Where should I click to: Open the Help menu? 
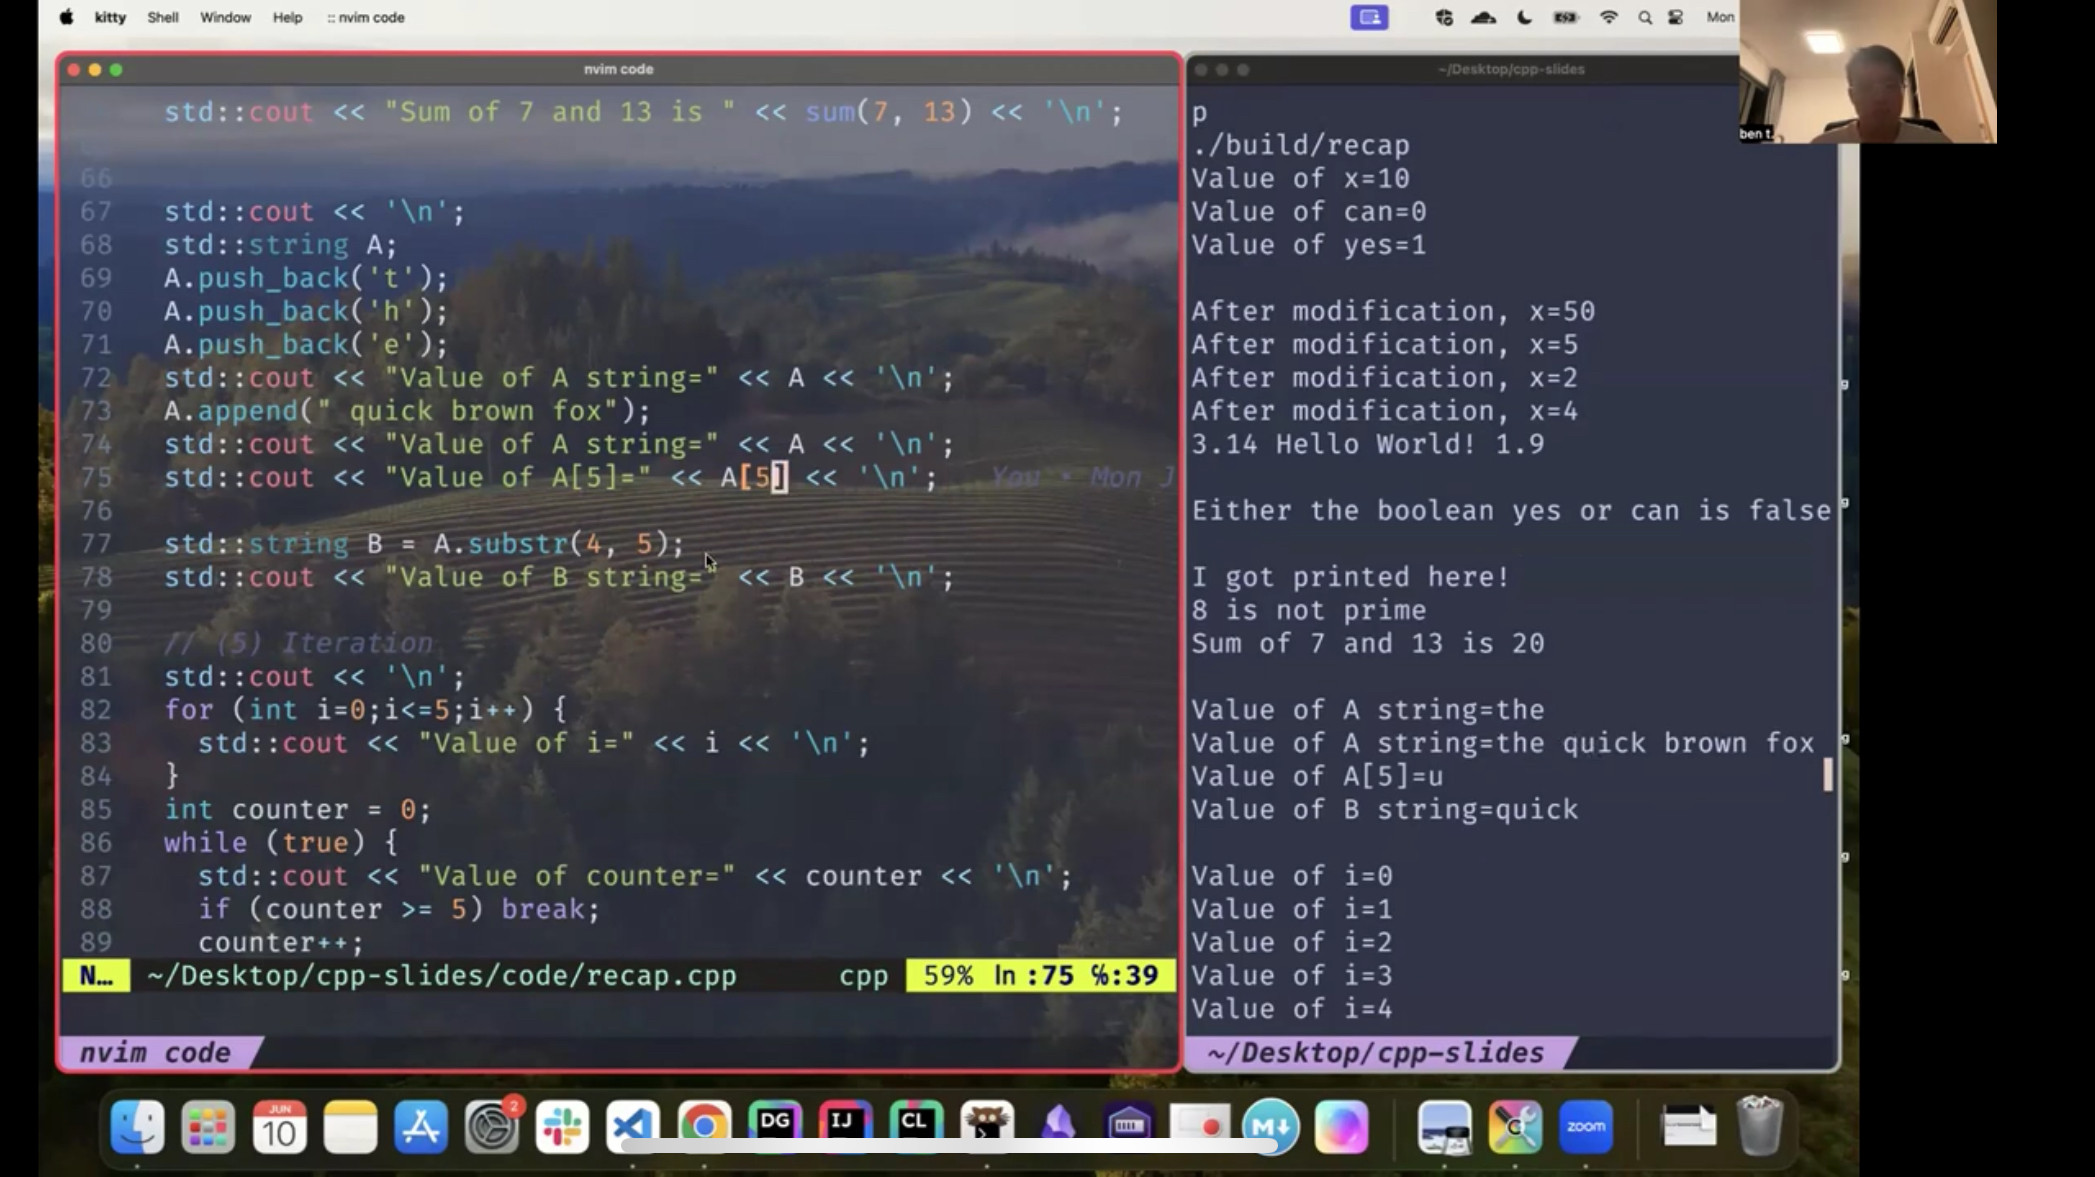[x=287, y=17]
